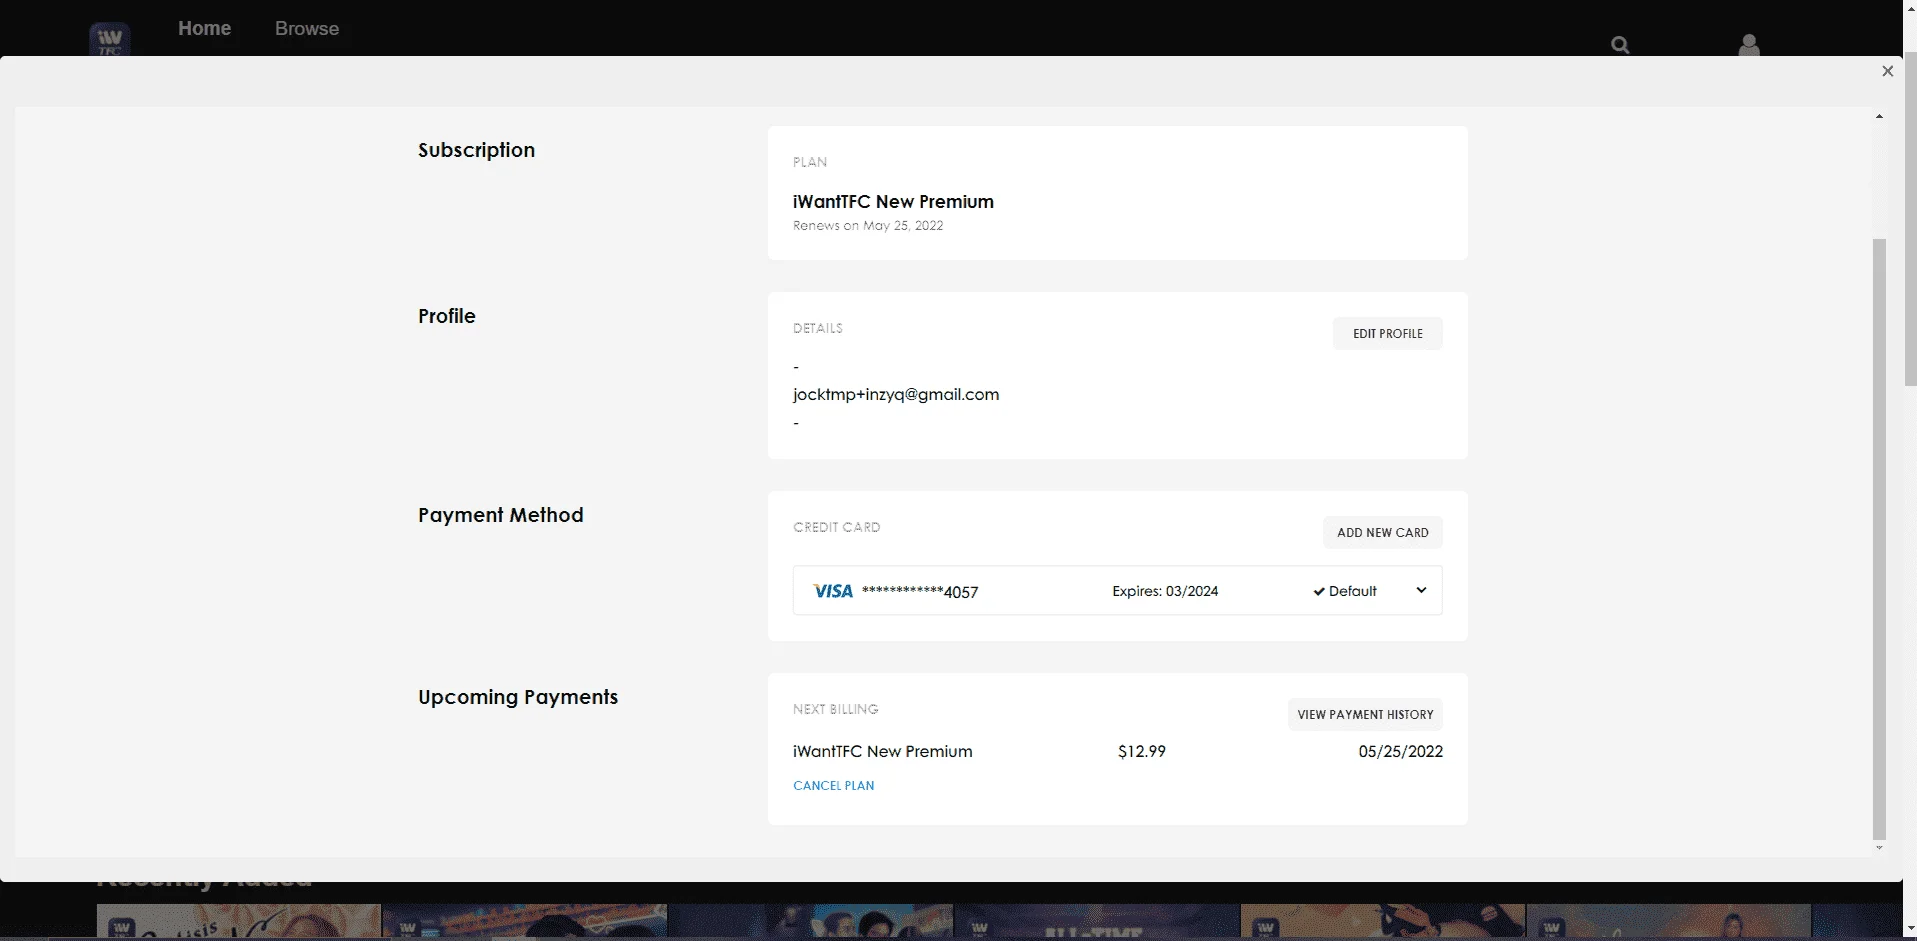The width and height of the screenshot is (1917, 941).
Task: Click the iWantTFC logo icon
Action: click(x=110, y=40)
